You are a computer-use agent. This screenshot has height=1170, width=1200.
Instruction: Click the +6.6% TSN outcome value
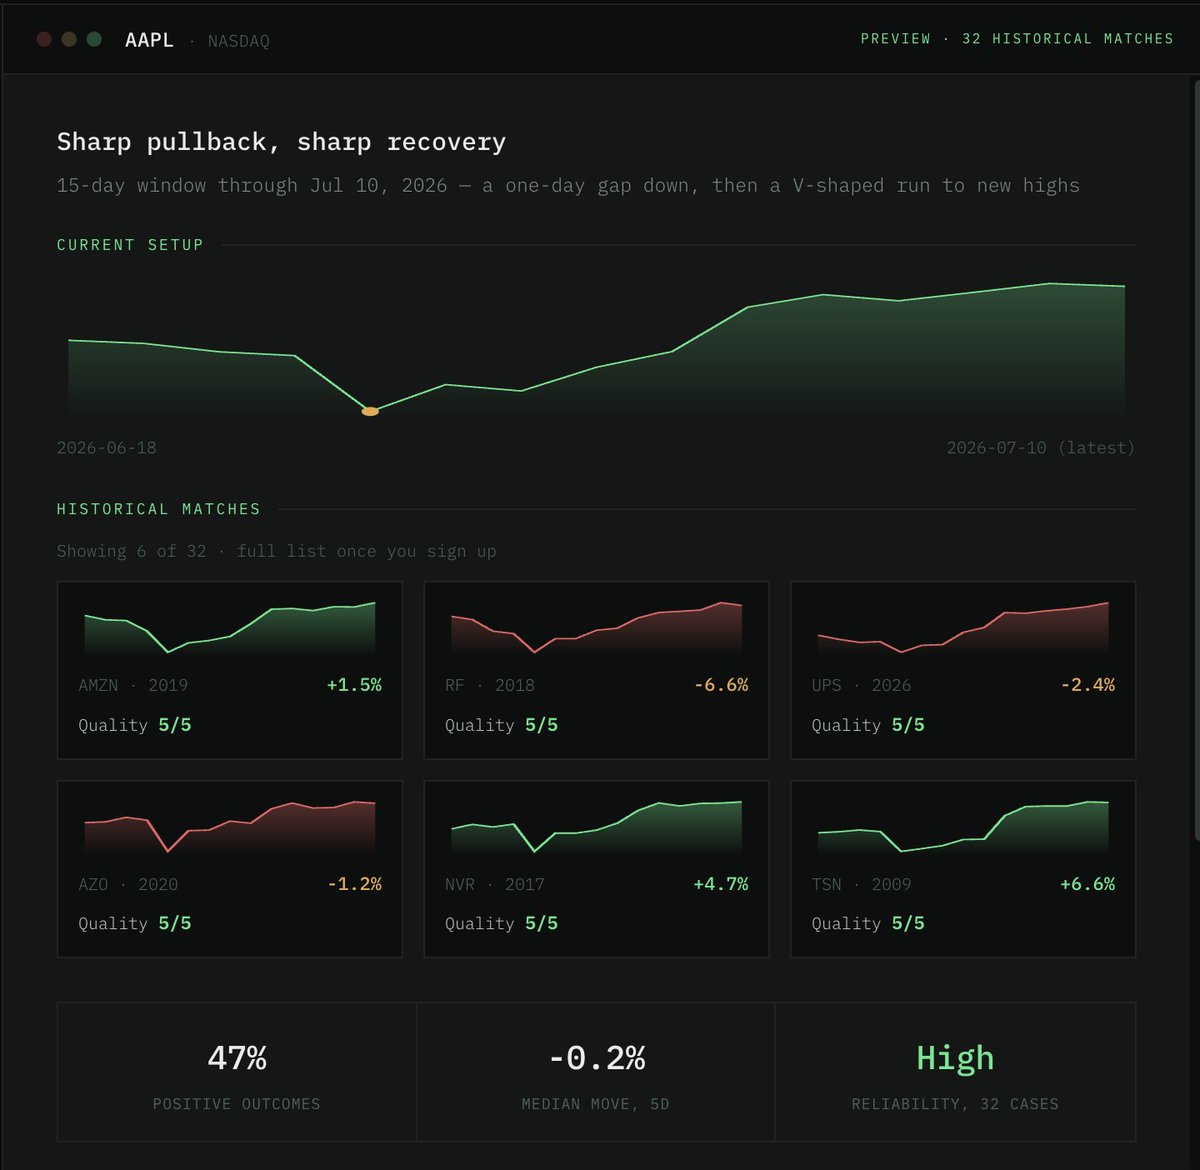[1088, 884]
